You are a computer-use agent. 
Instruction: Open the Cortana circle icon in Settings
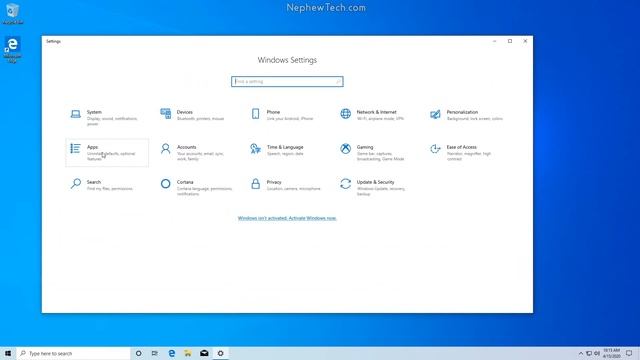[166, 184]
